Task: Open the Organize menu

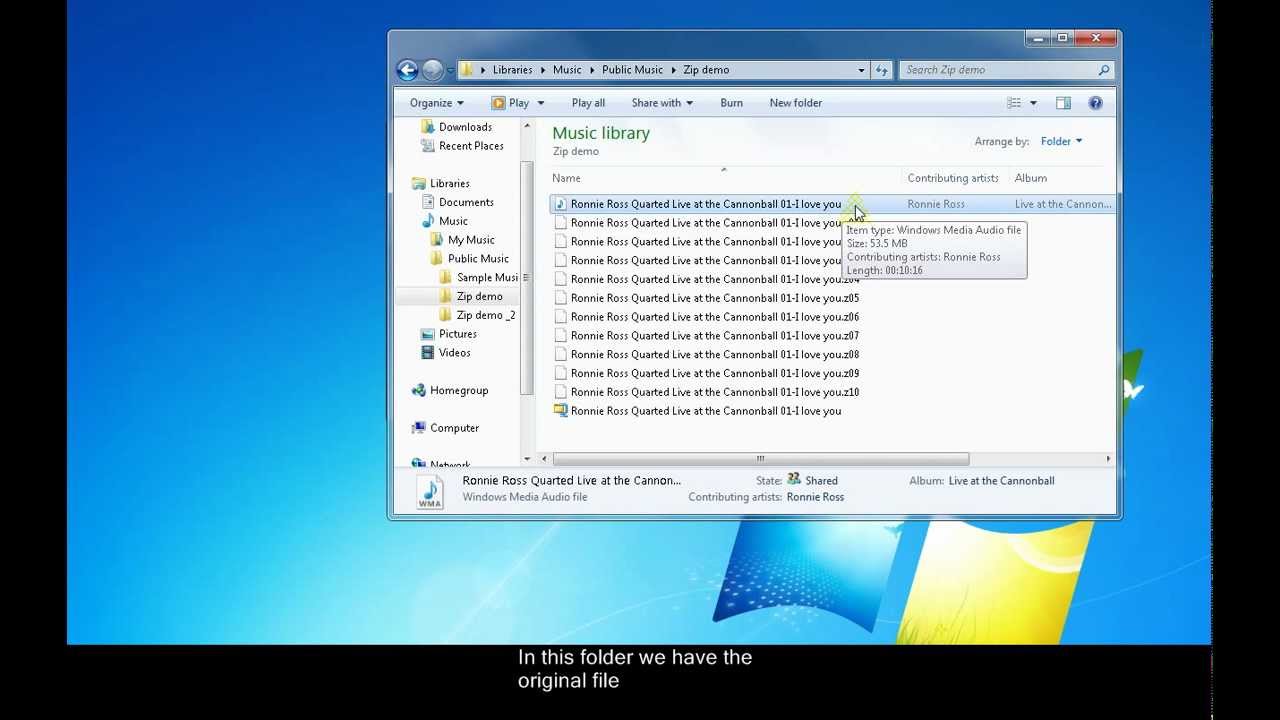Action: [x=437, y=103]
